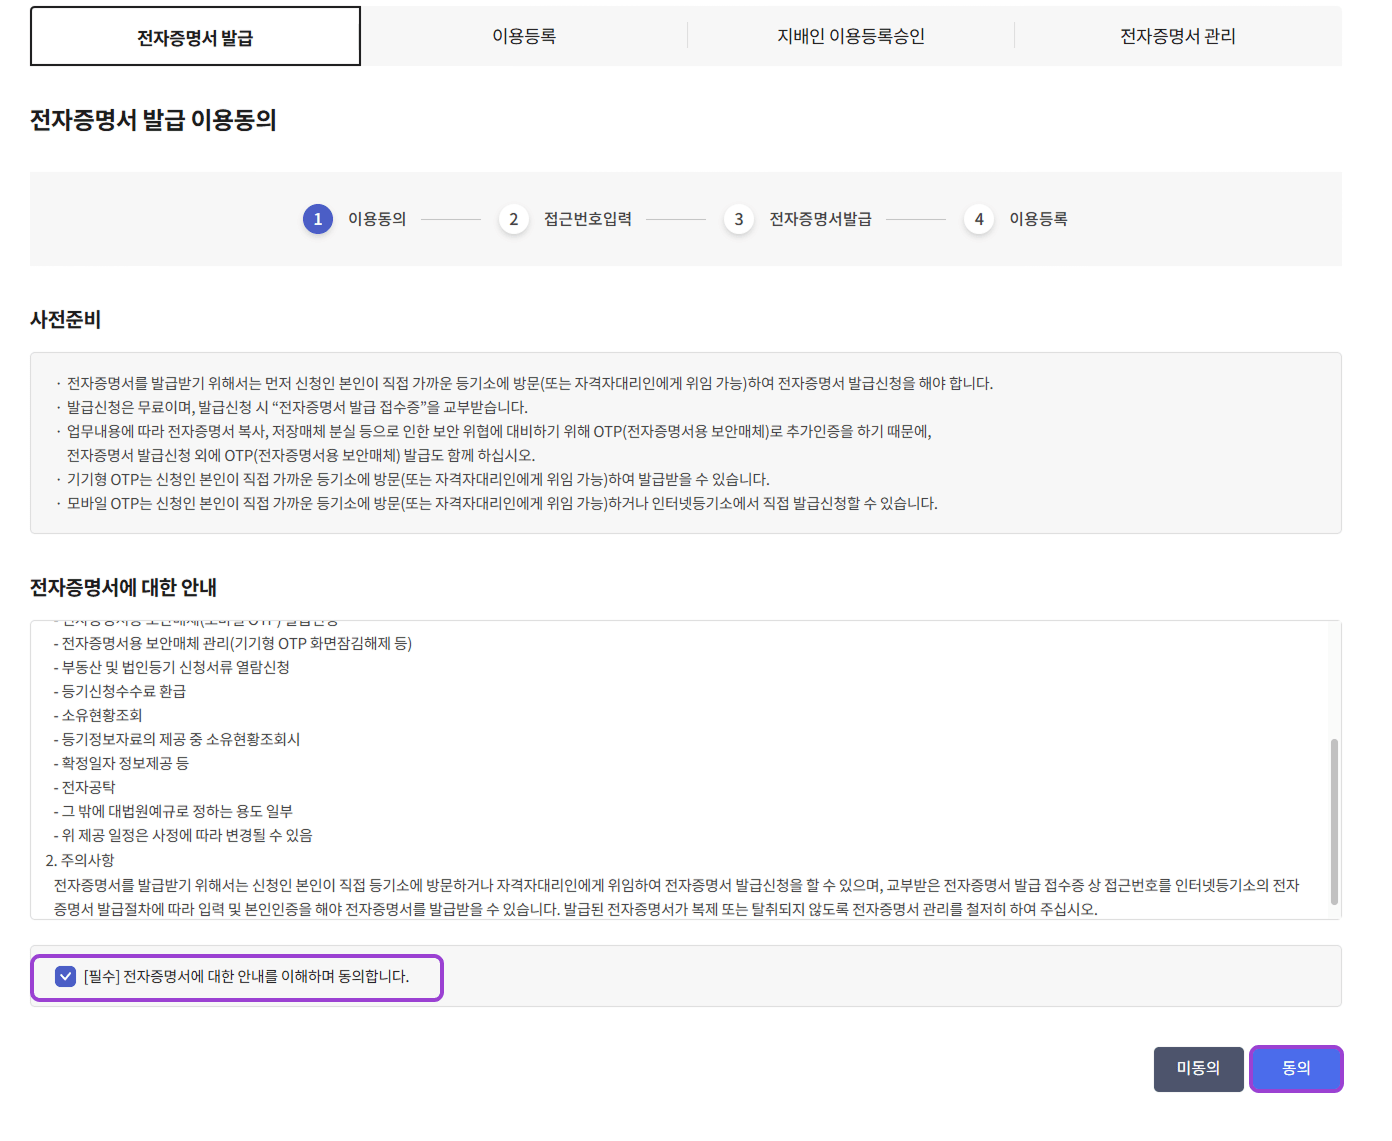
Task: Click the line '- 전자공탁'
Action: coord(84,787)
